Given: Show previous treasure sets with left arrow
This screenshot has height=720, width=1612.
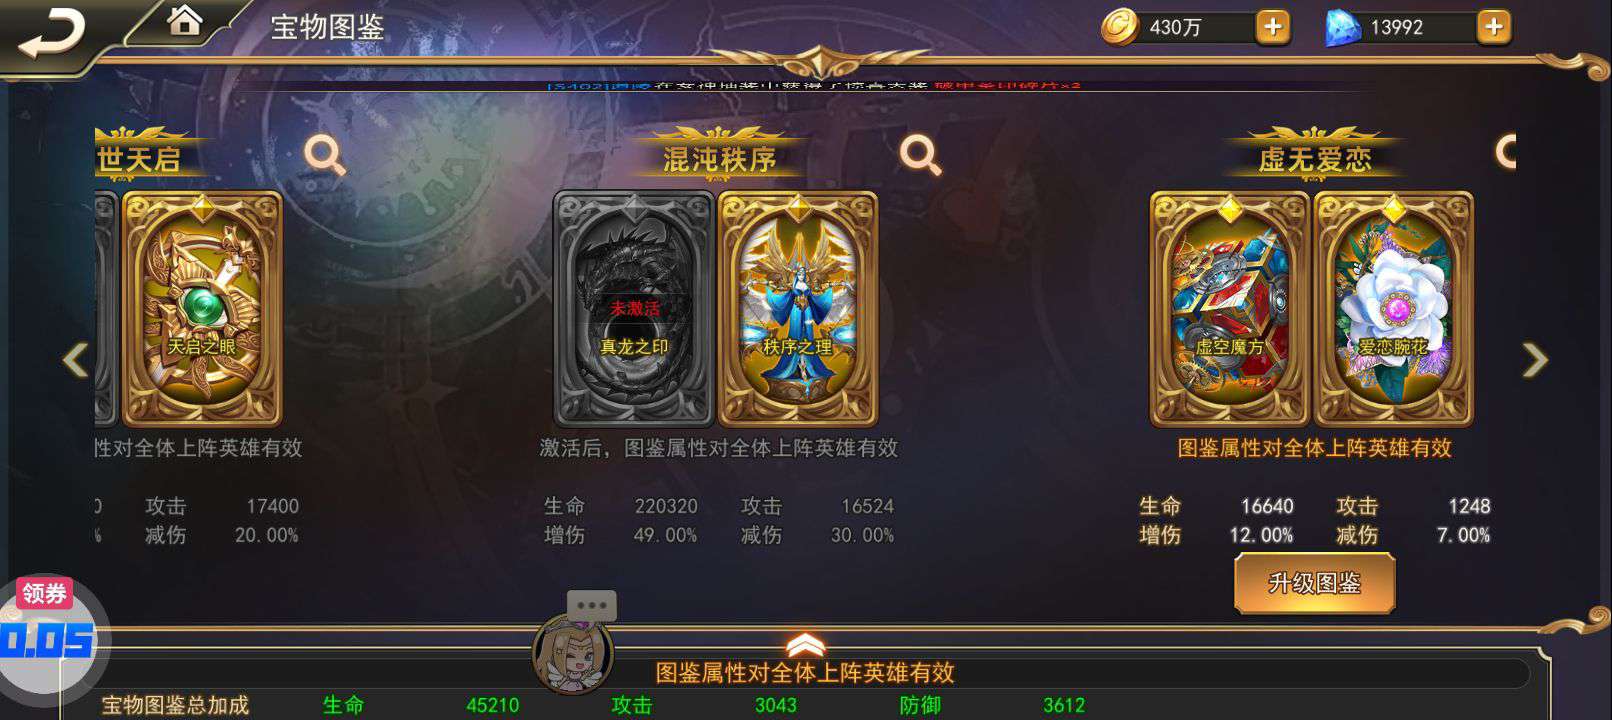Looking at the screenshot, I should [x=76, y=360].
